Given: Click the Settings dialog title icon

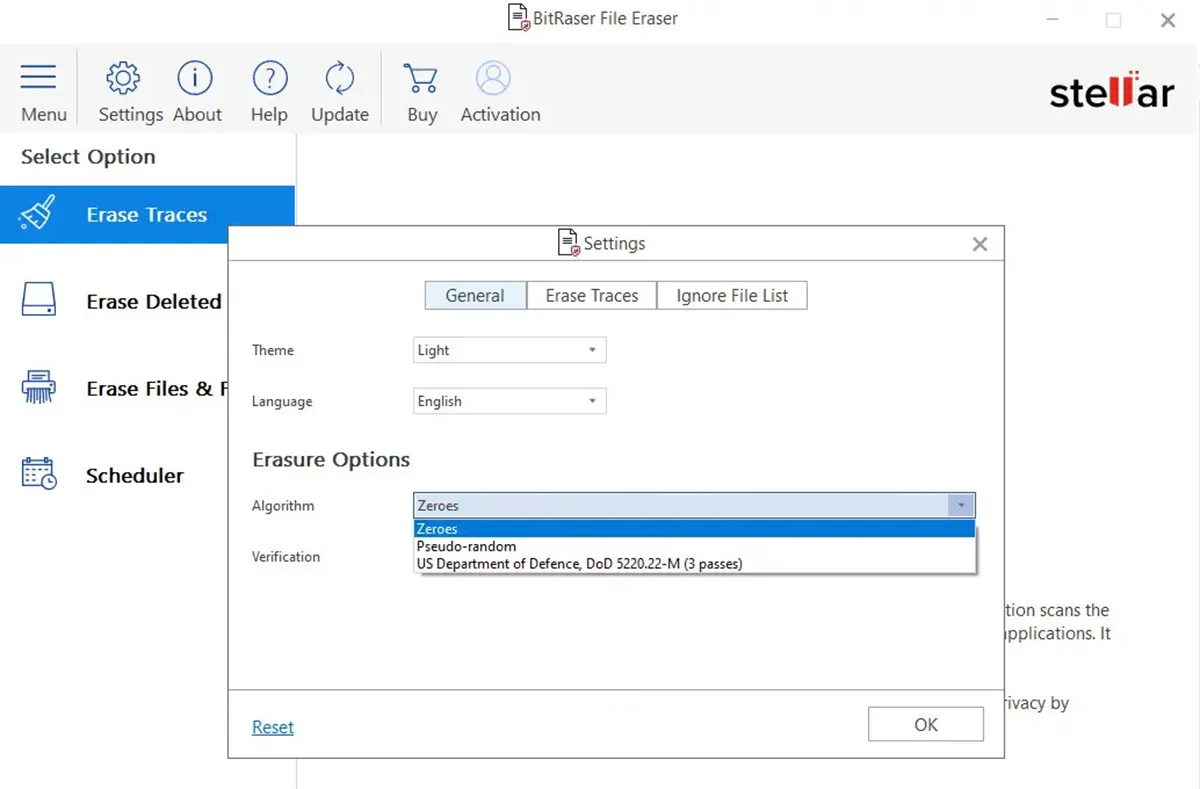Looking at the screenshot, I should [x=568, y=243].
